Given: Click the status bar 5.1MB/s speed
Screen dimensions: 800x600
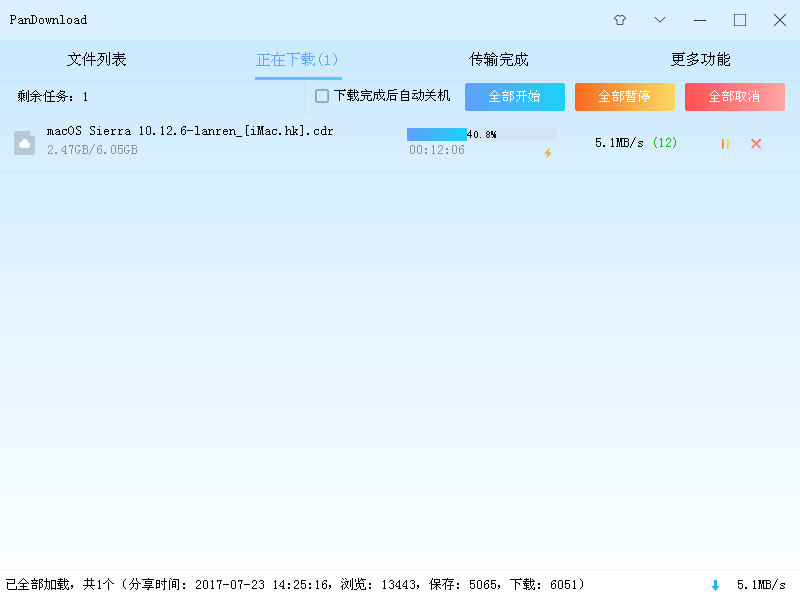Looking at the screenshot, I should pyautogui.click(x=761, y=585).
